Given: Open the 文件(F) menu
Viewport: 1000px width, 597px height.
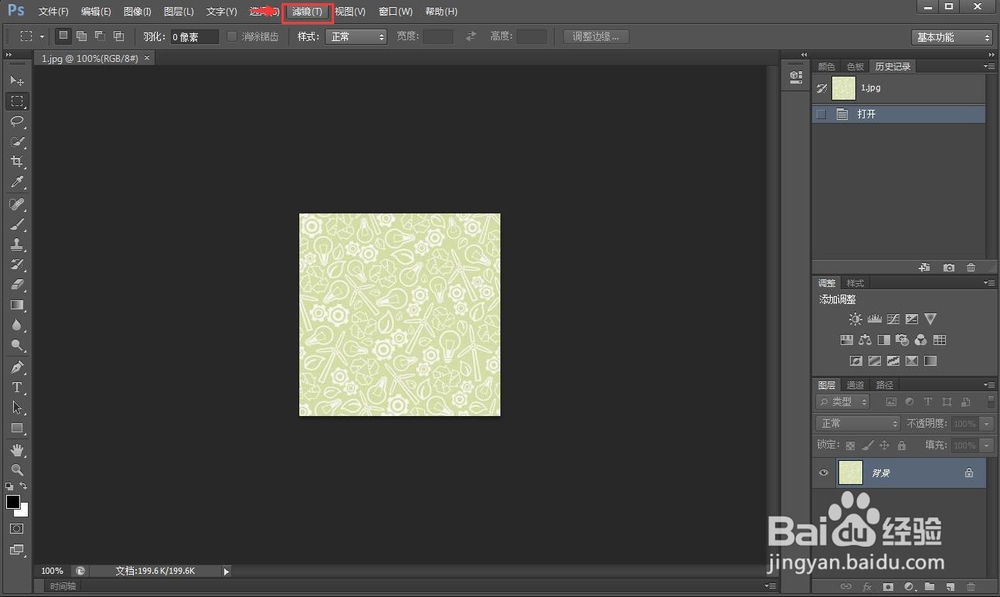Looking at the screenshot, I should pos(54,11).
